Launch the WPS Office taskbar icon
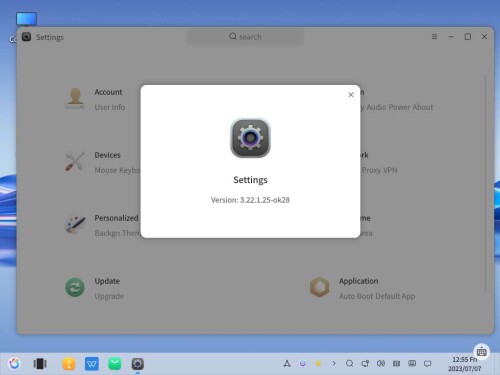 coord(92,364)
